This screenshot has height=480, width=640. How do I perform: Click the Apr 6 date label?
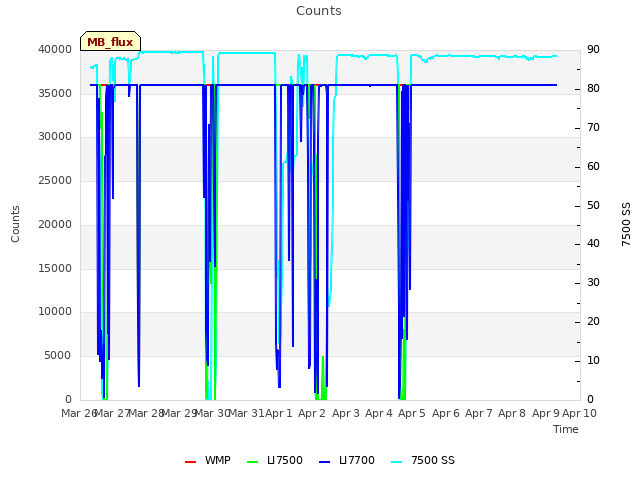tap(446, 413)
